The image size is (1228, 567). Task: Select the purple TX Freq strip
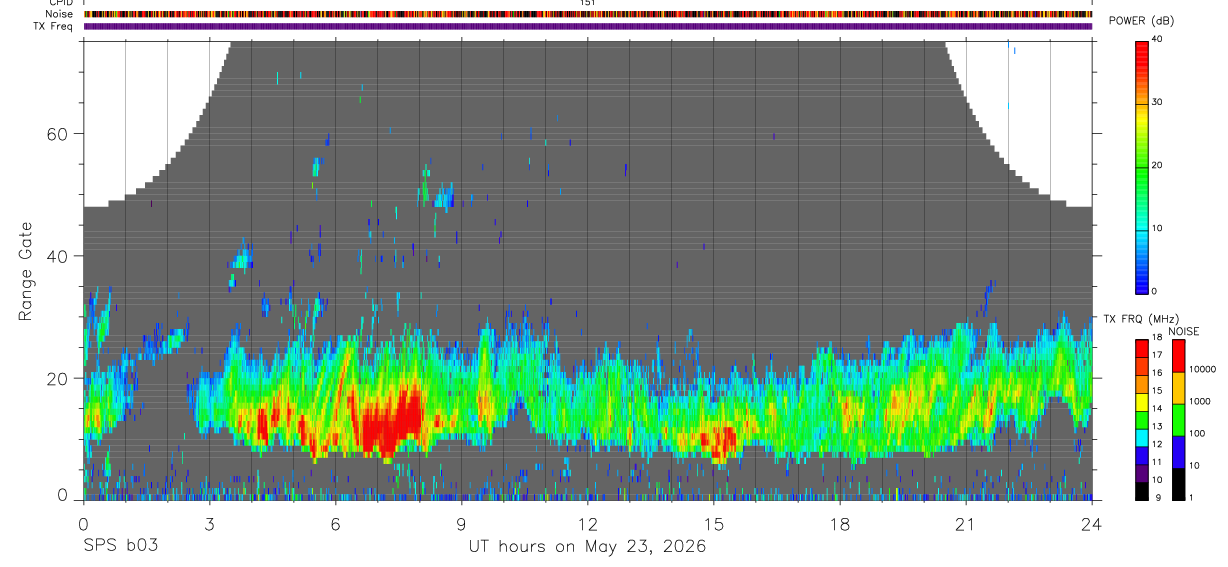tap(588, 26)
